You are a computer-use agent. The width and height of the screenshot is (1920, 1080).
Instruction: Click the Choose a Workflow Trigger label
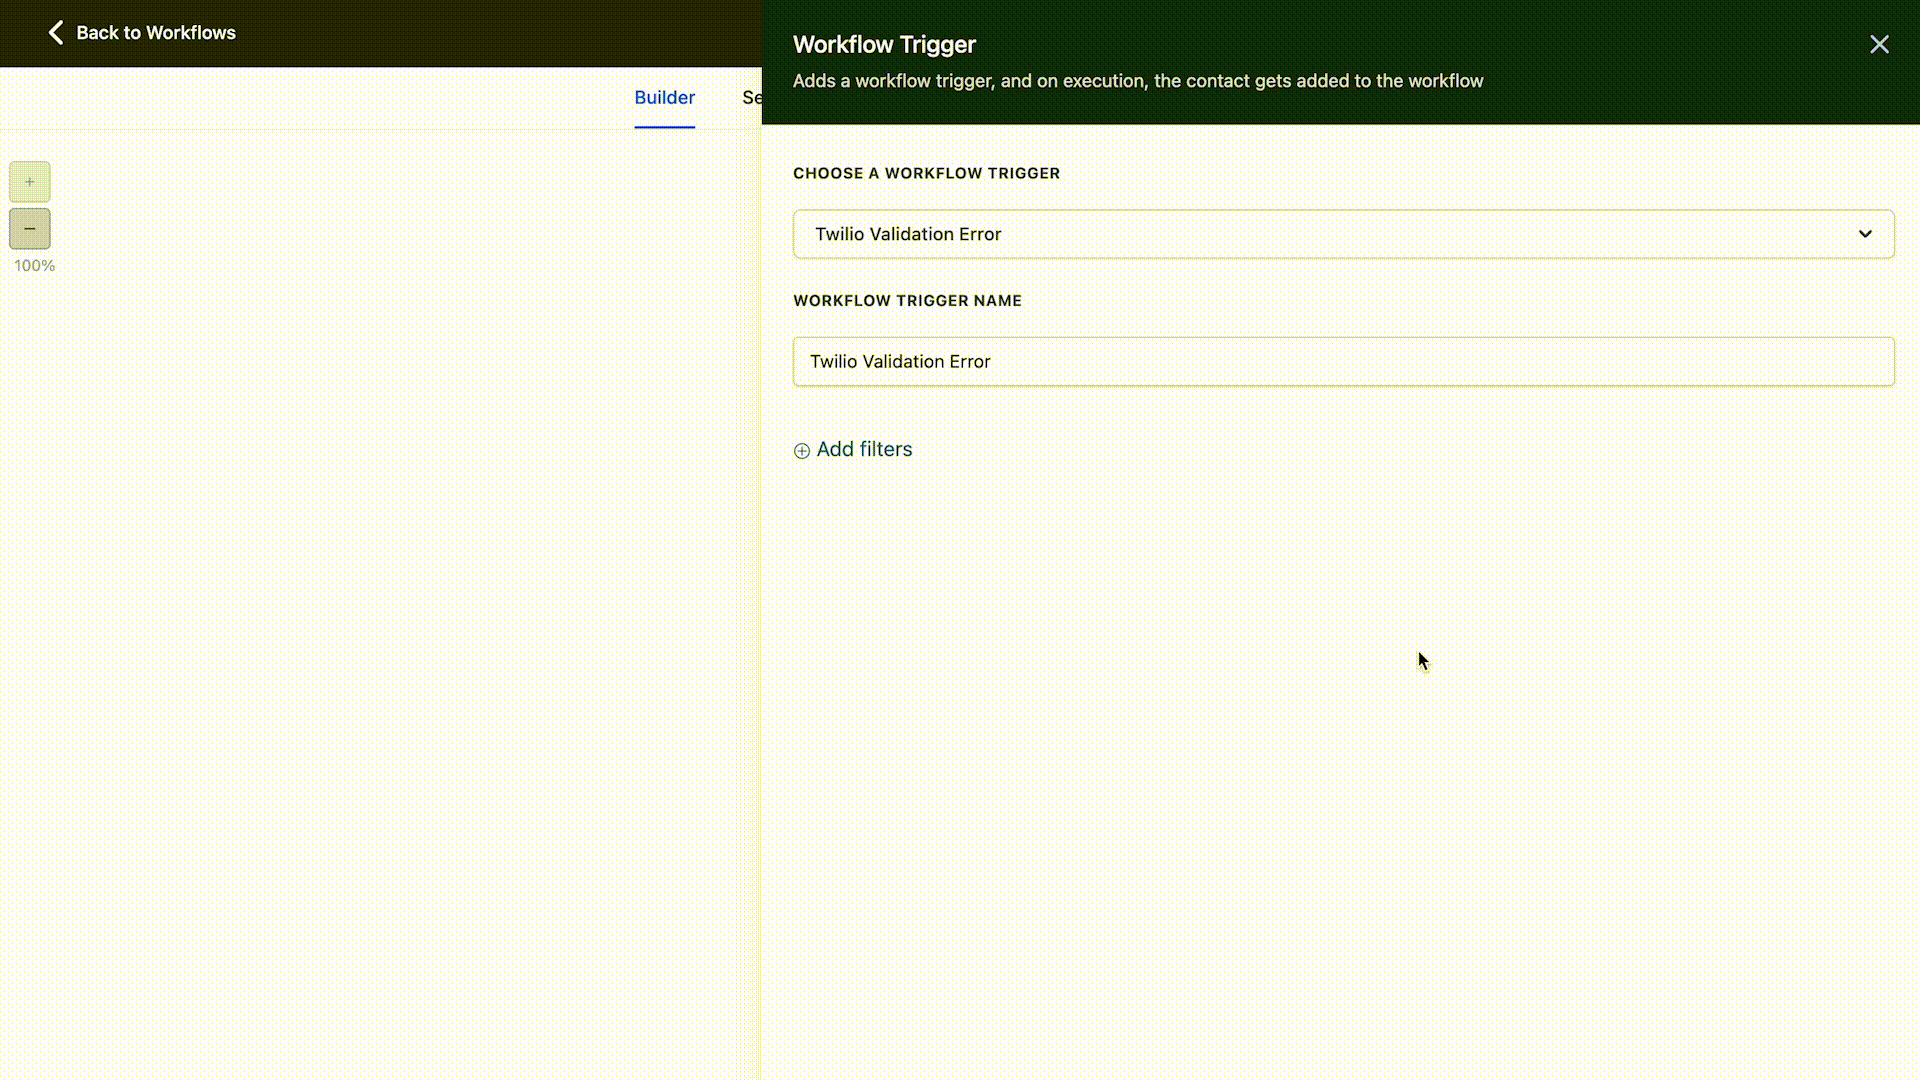pyautogui.click(x=926, y=173)
